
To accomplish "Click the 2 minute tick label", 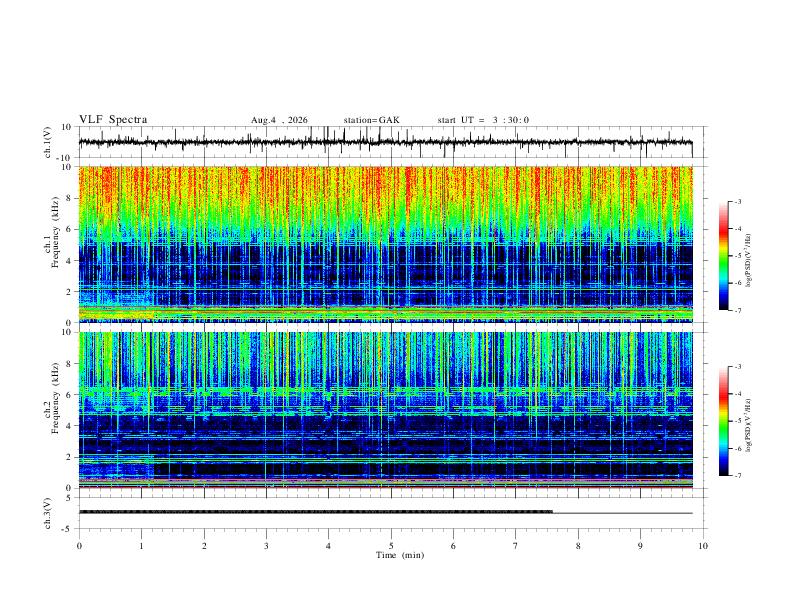I will tap(204, 546).
